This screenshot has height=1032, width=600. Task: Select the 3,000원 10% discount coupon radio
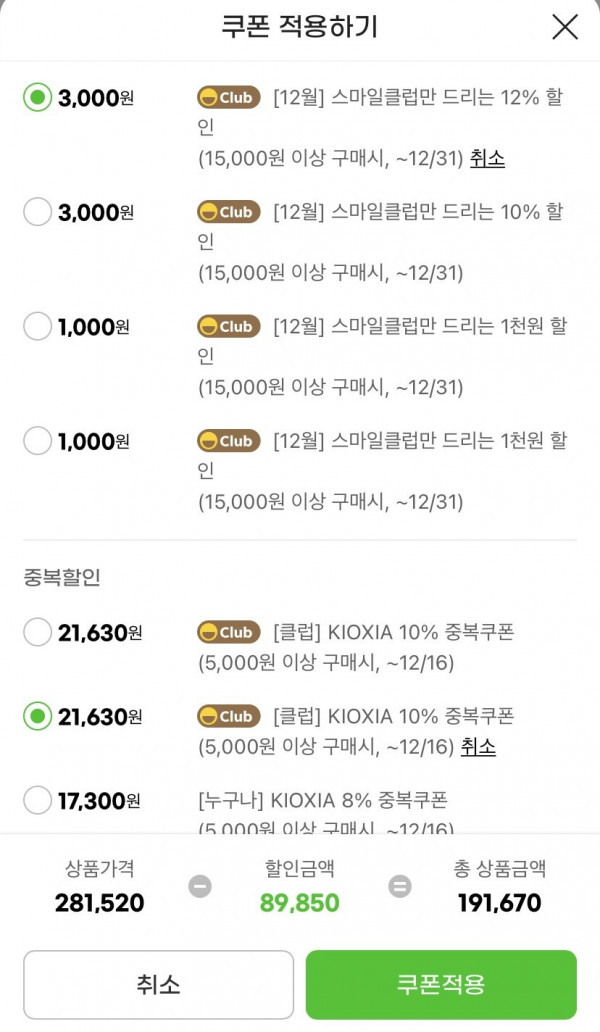coord(38,212)
